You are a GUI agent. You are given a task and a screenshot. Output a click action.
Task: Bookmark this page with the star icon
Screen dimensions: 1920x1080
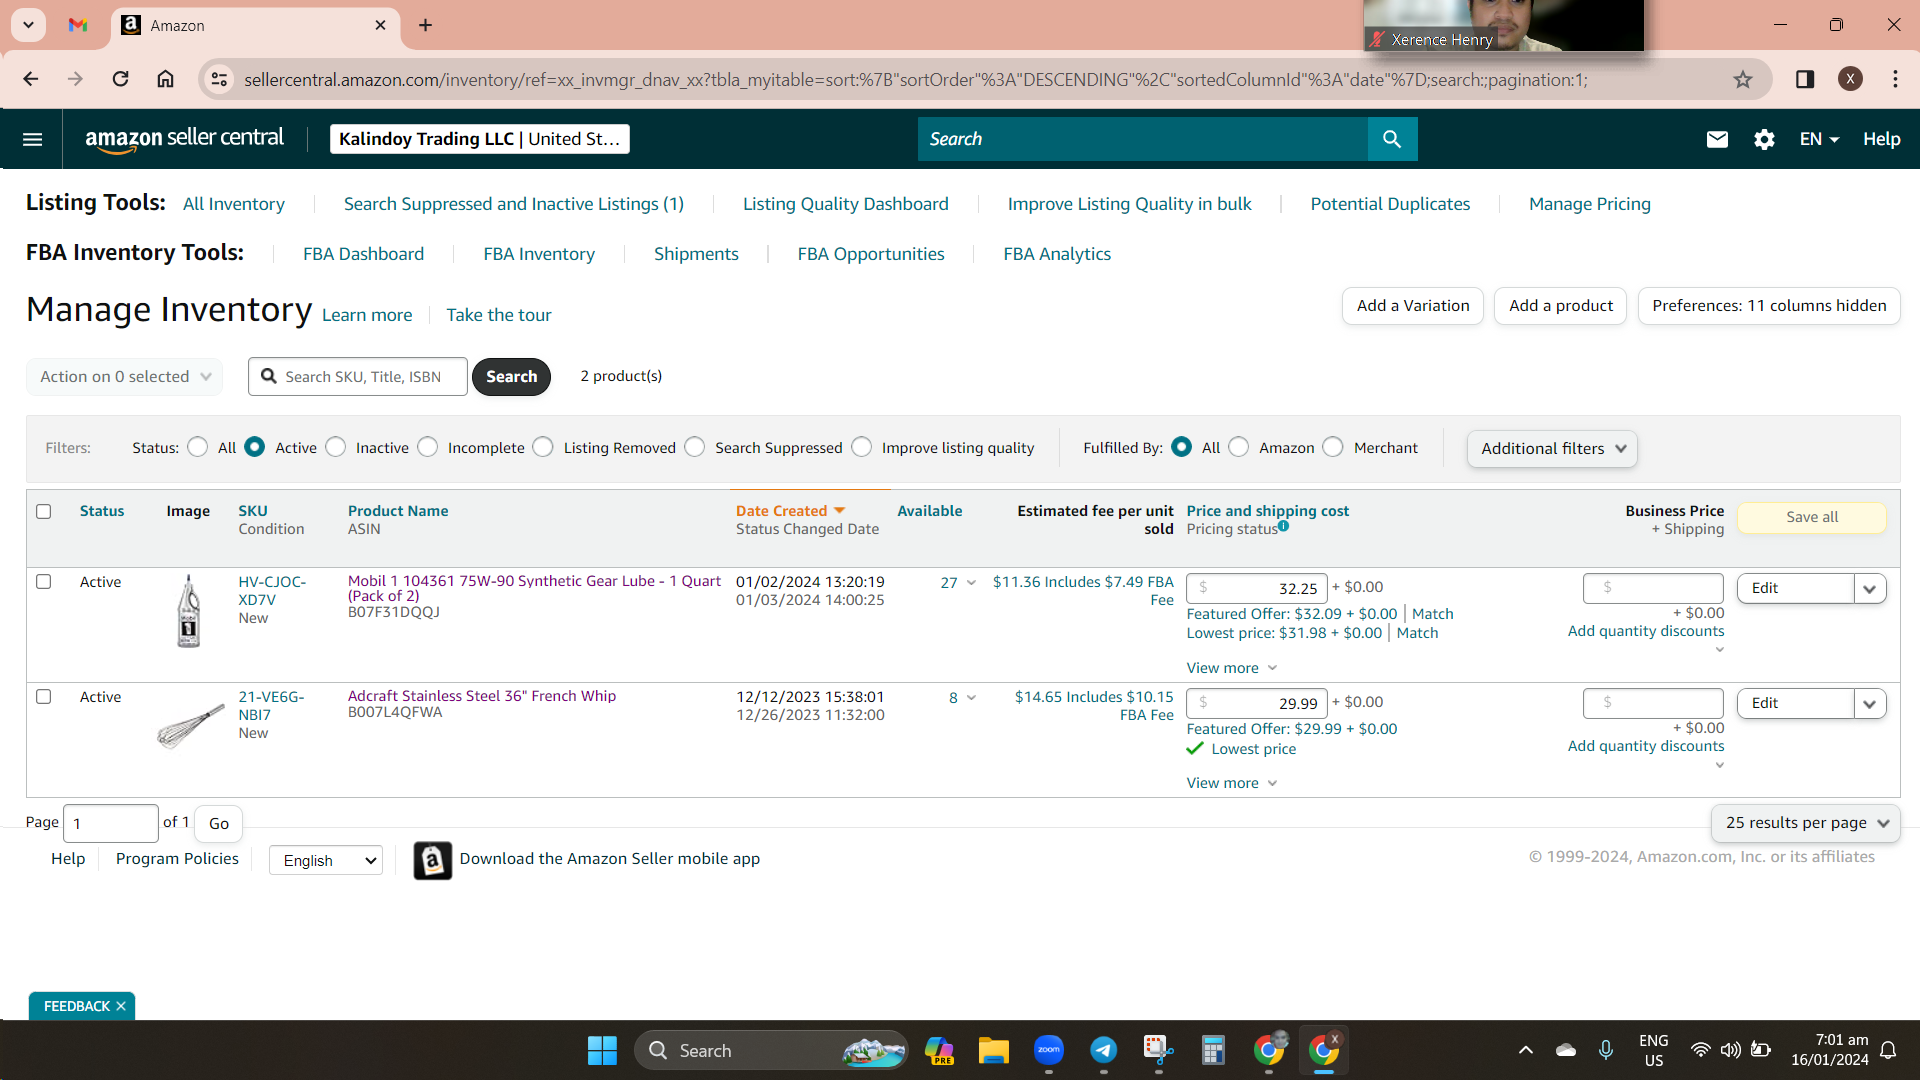pos(1743,79)
